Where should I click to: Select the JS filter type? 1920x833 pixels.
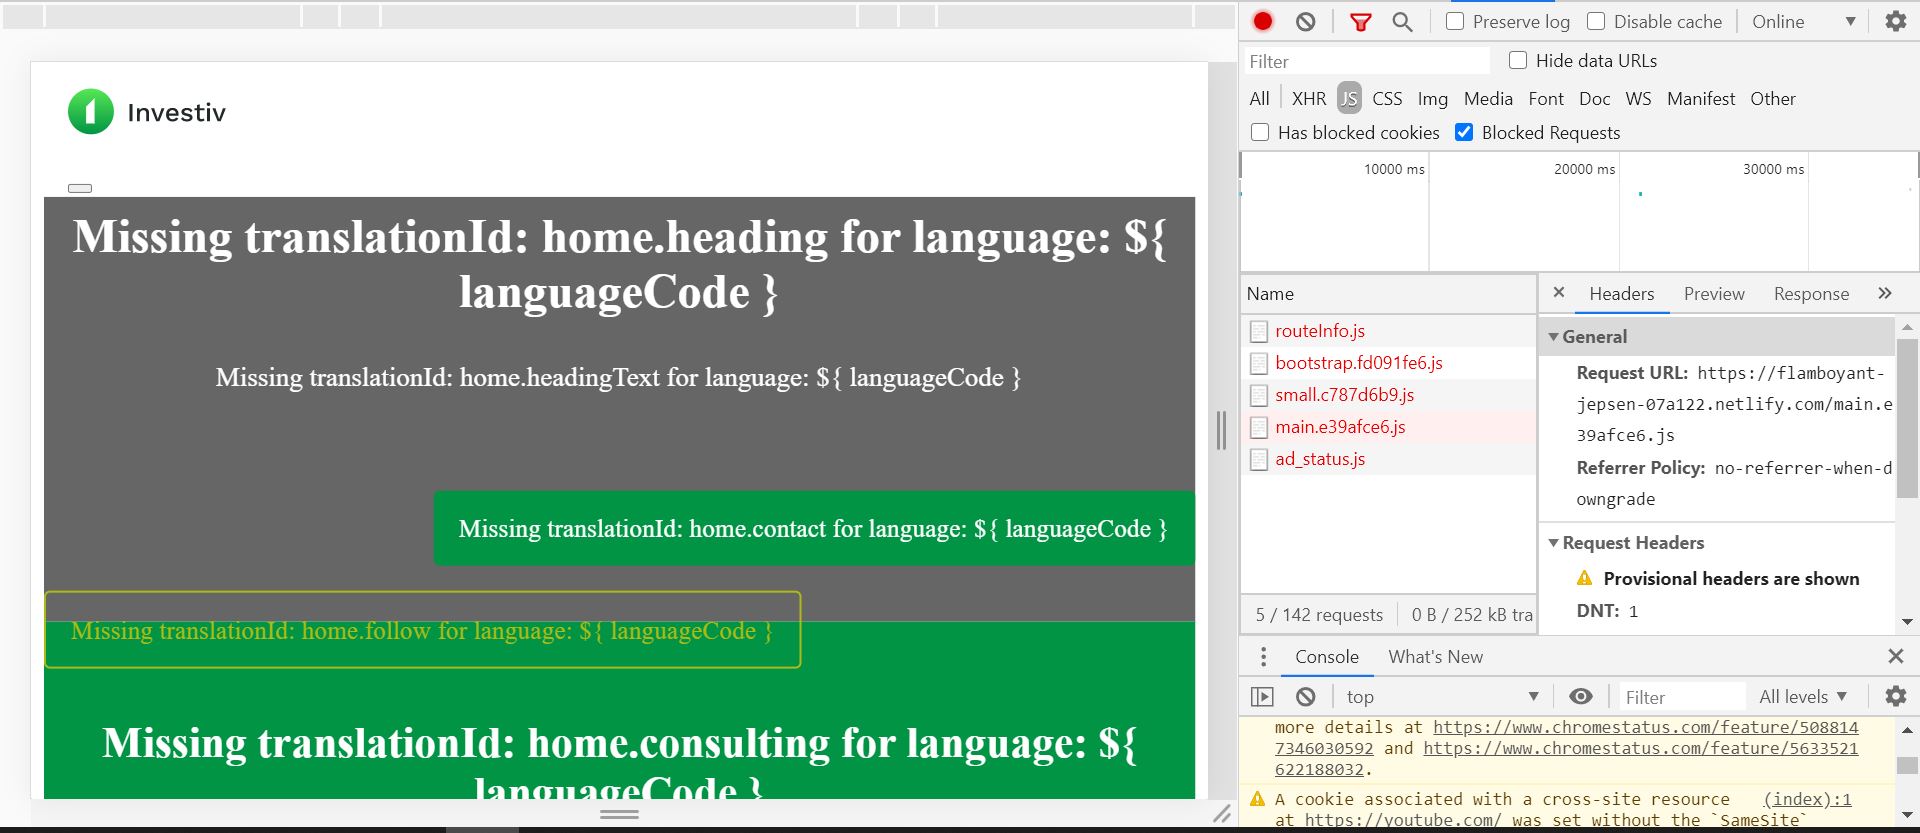(1349, 98)
